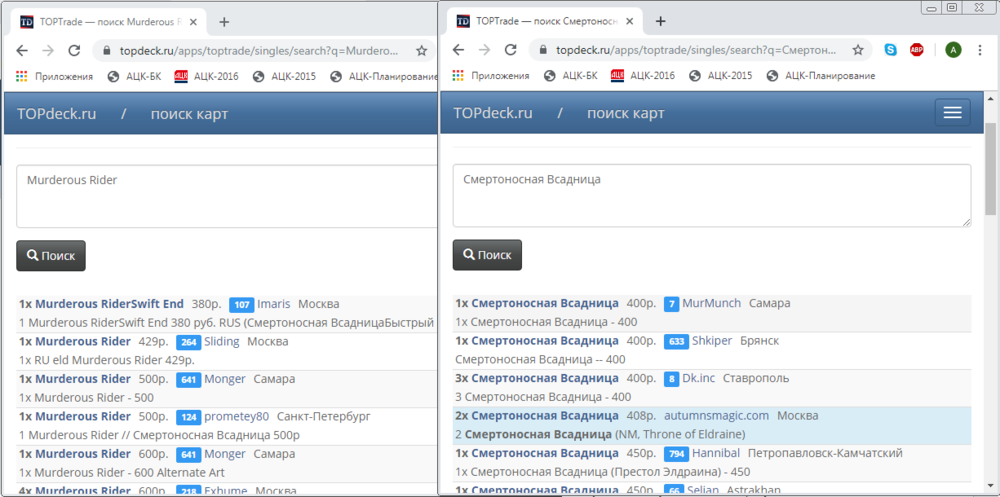Open a new tab in the left window

click(x=224, y=21)
